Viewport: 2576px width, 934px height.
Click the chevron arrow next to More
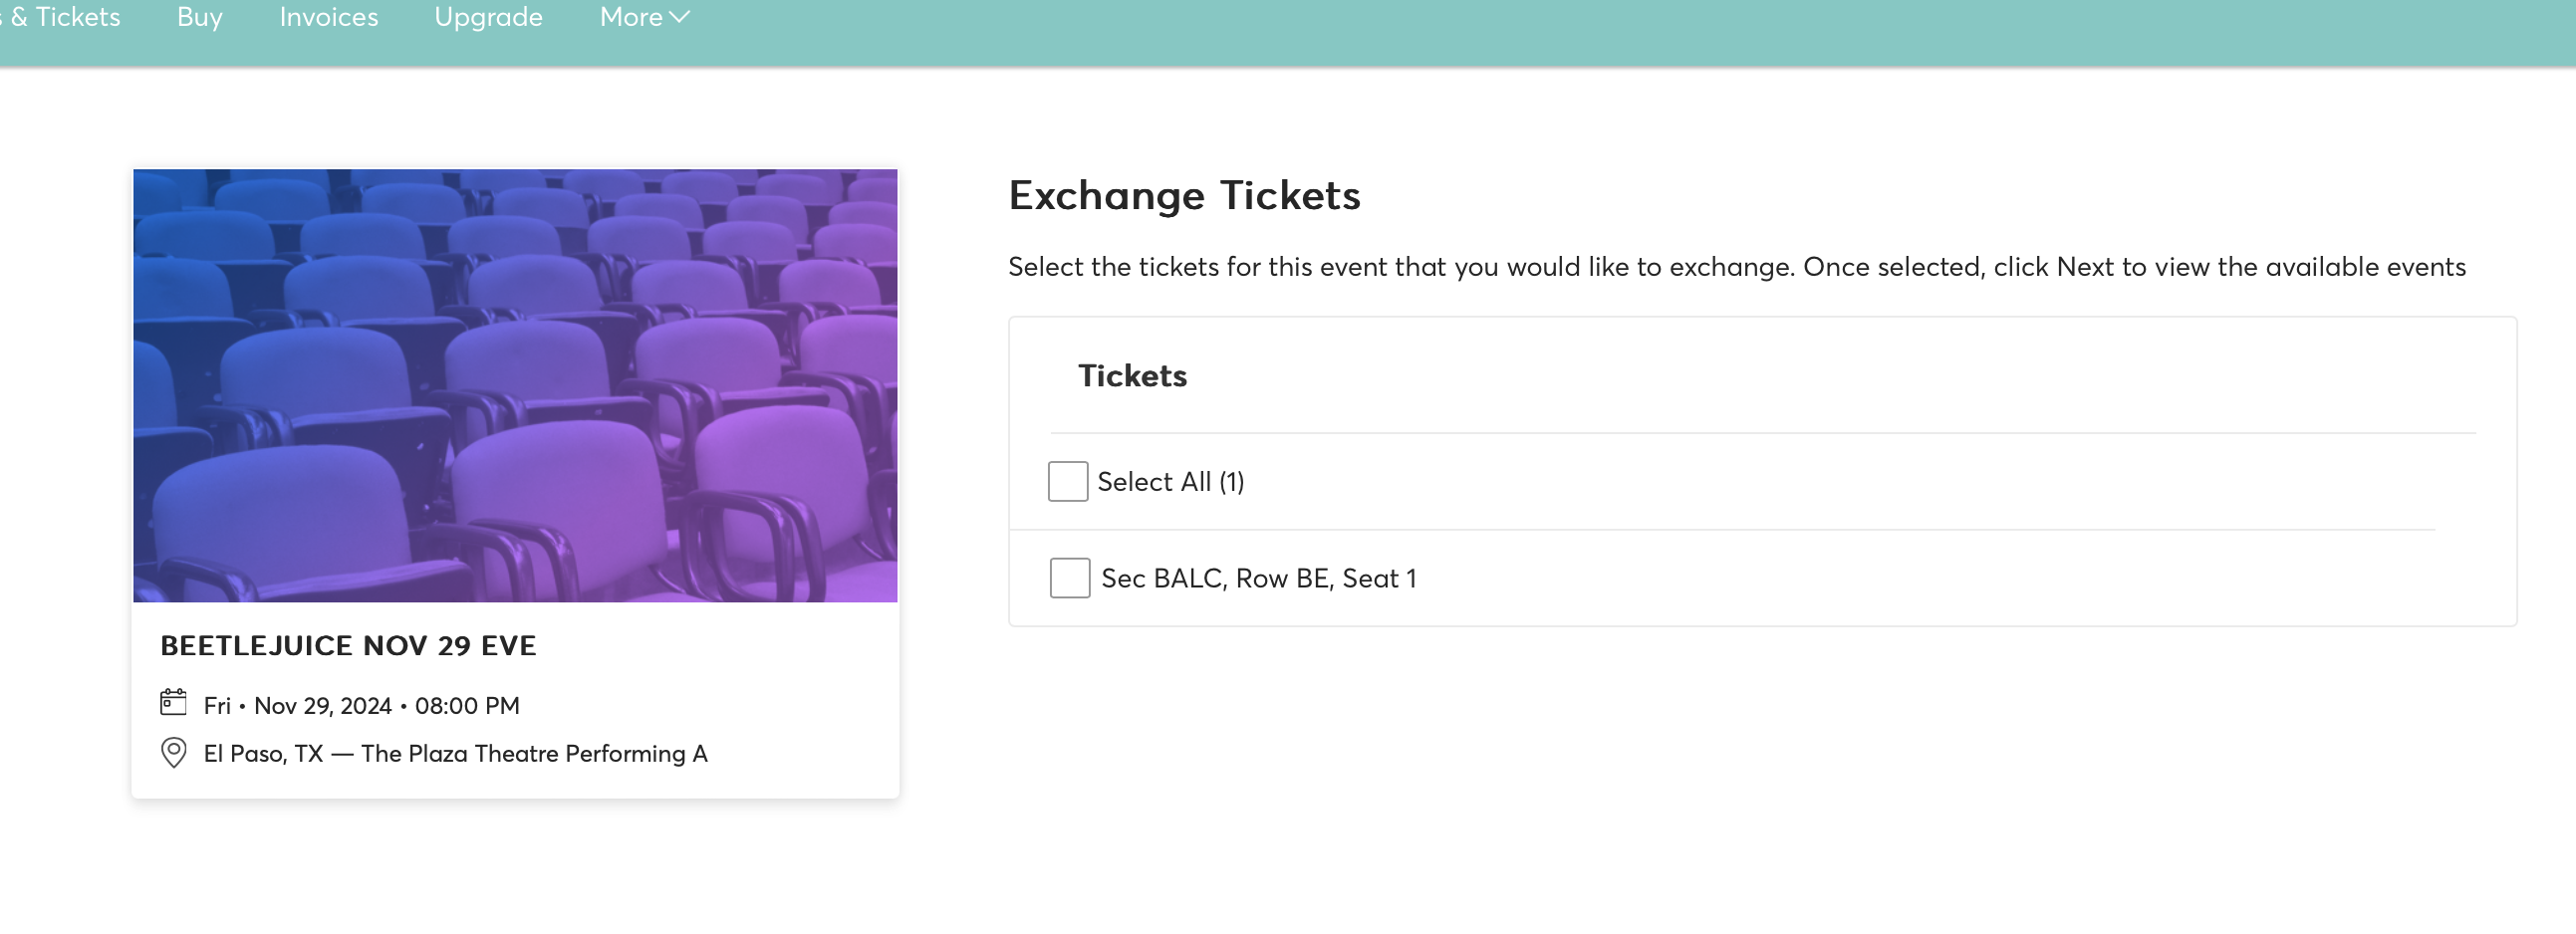[x=680, y=17]
